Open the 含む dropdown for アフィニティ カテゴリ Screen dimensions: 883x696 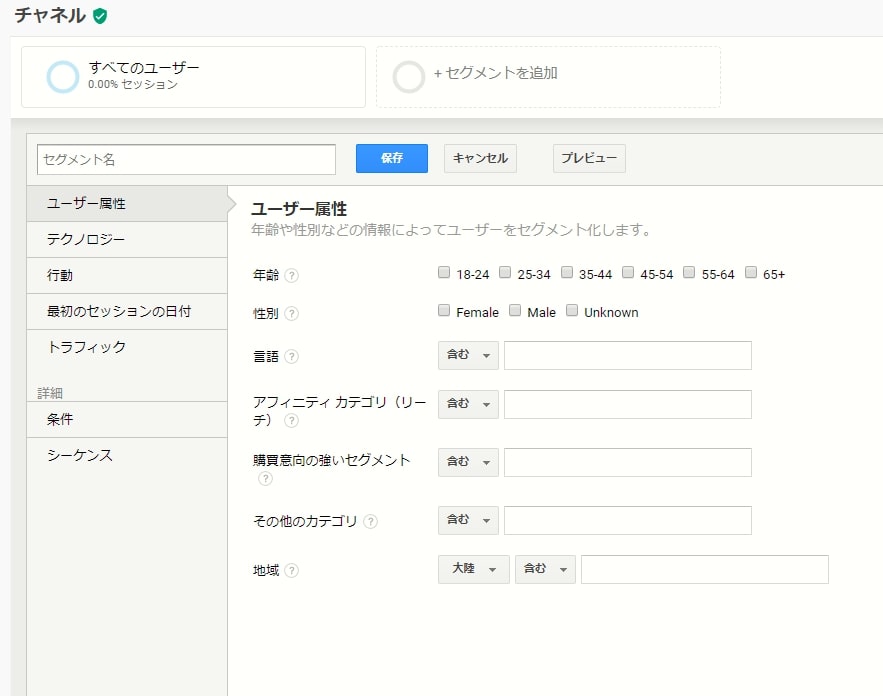[x=469, y=404]
